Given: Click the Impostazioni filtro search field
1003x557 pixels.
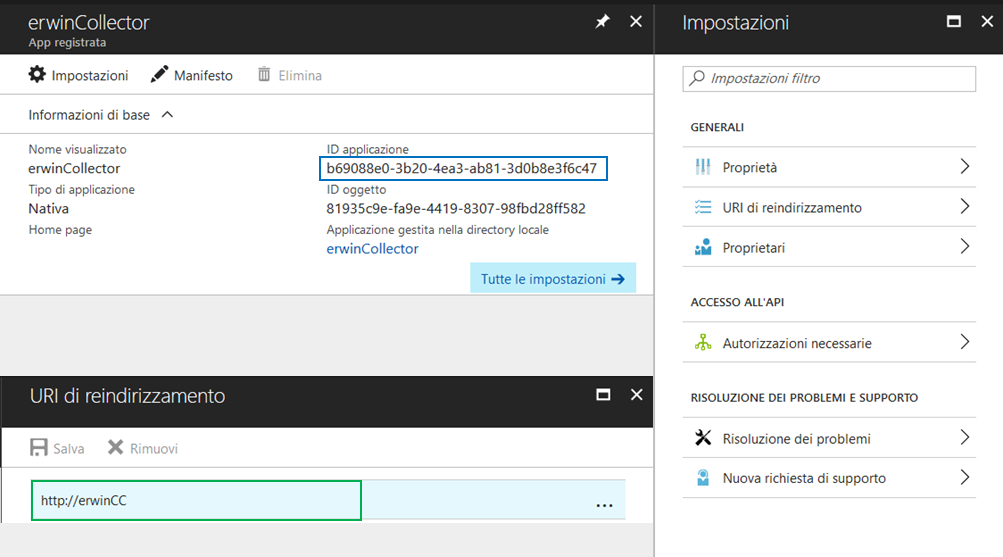Looking at the screenshot, I should (836, 78).
